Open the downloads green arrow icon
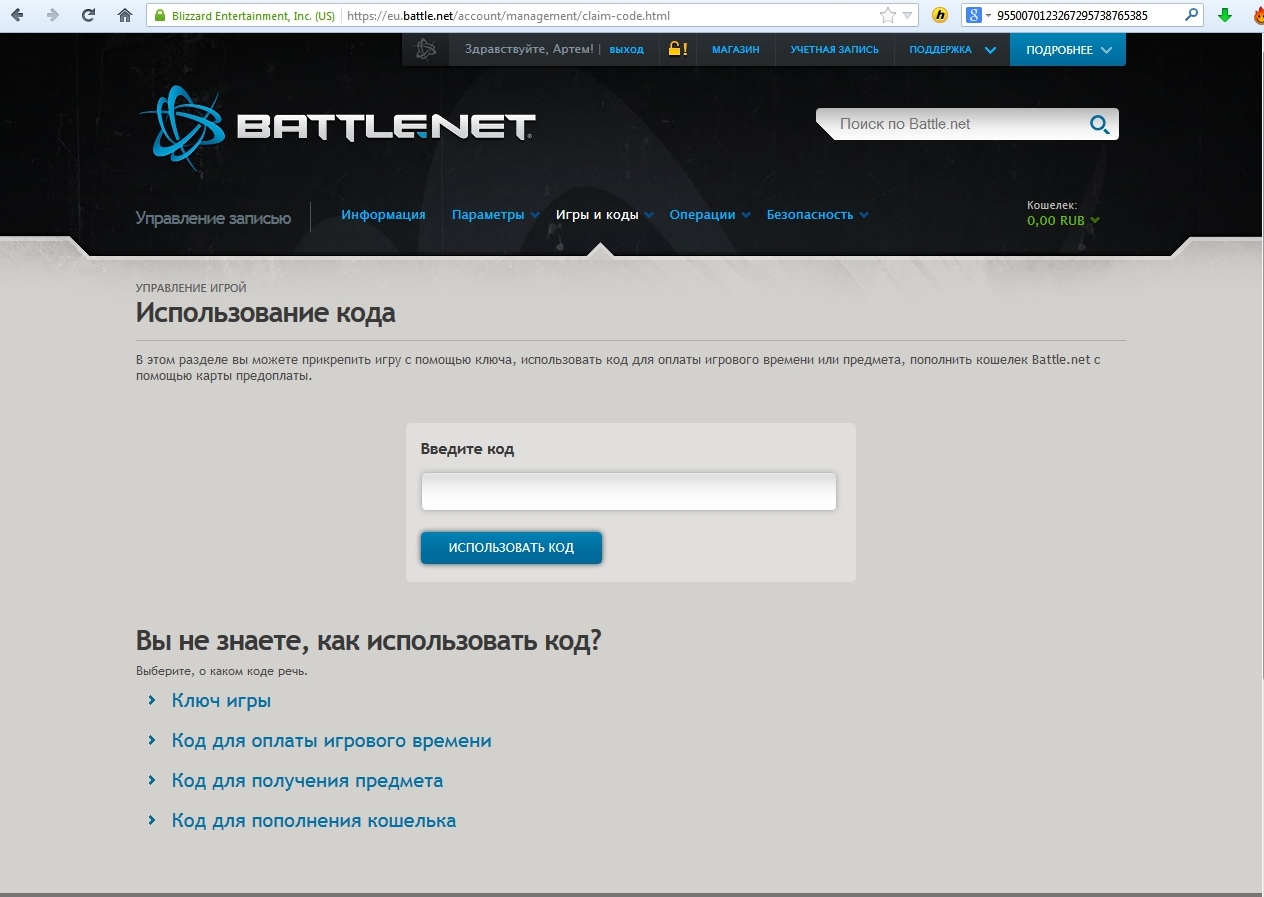1264x897 pixels. point(1225,15)
